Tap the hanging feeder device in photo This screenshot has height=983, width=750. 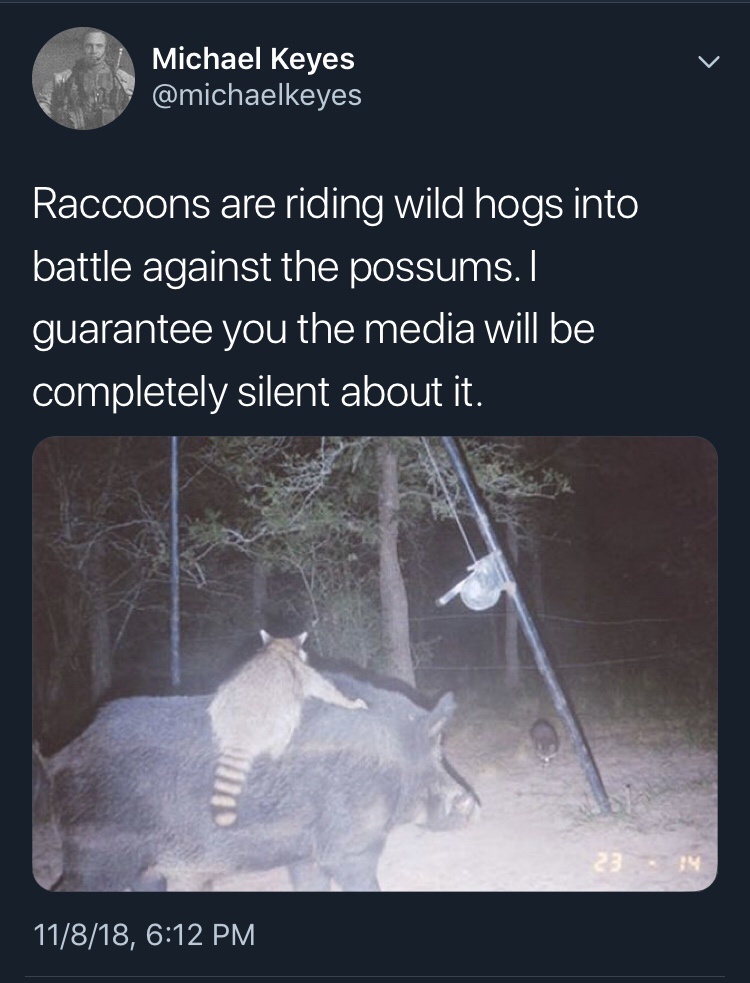click(478, 582)
